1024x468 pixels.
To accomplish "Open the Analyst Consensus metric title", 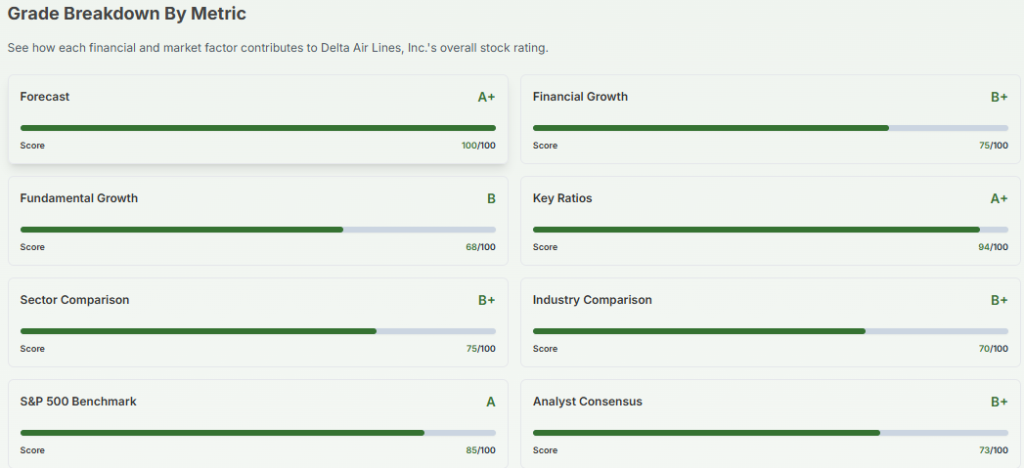I will pyautogui.click(x=588, y=401).
